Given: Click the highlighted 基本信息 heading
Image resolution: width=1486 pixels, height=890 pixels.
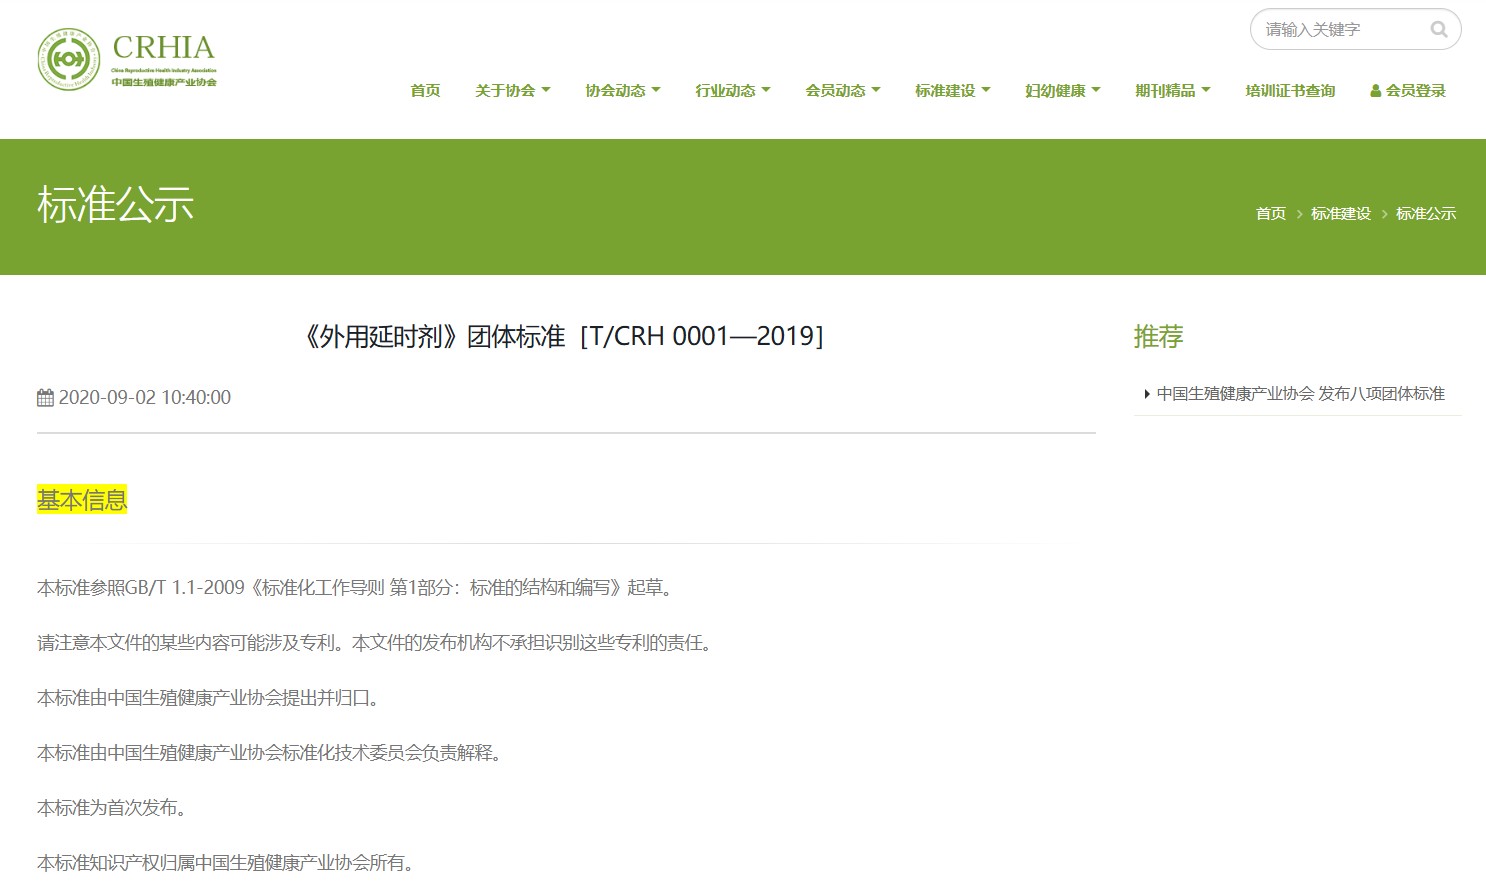Looking at the screenshot, I should (82, 500).
